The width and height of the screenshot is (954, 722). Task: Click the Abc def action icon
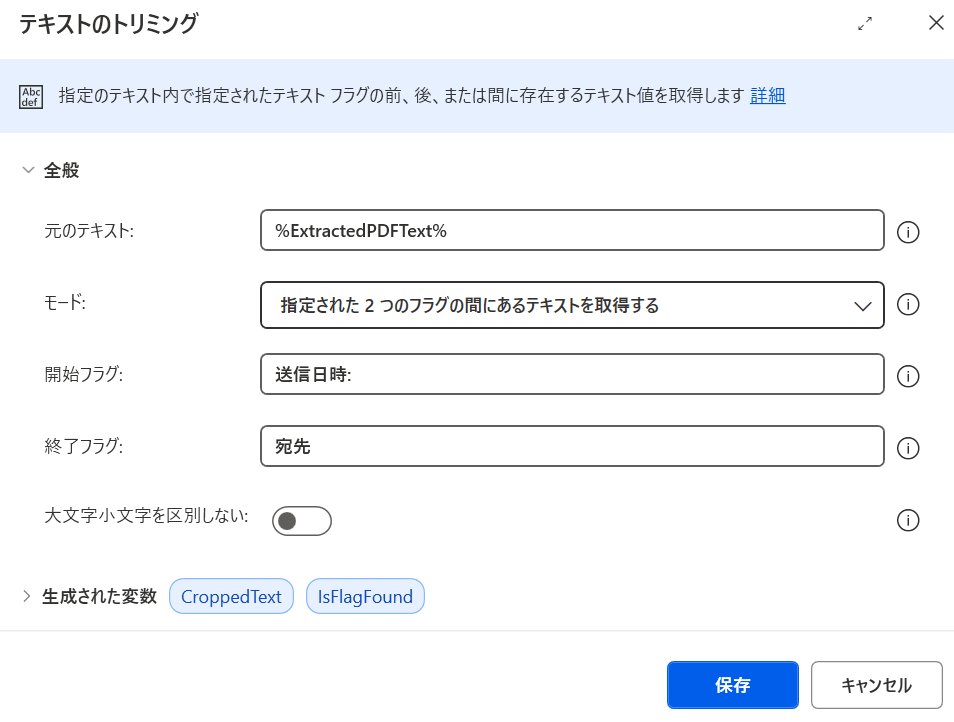(31, 97)
